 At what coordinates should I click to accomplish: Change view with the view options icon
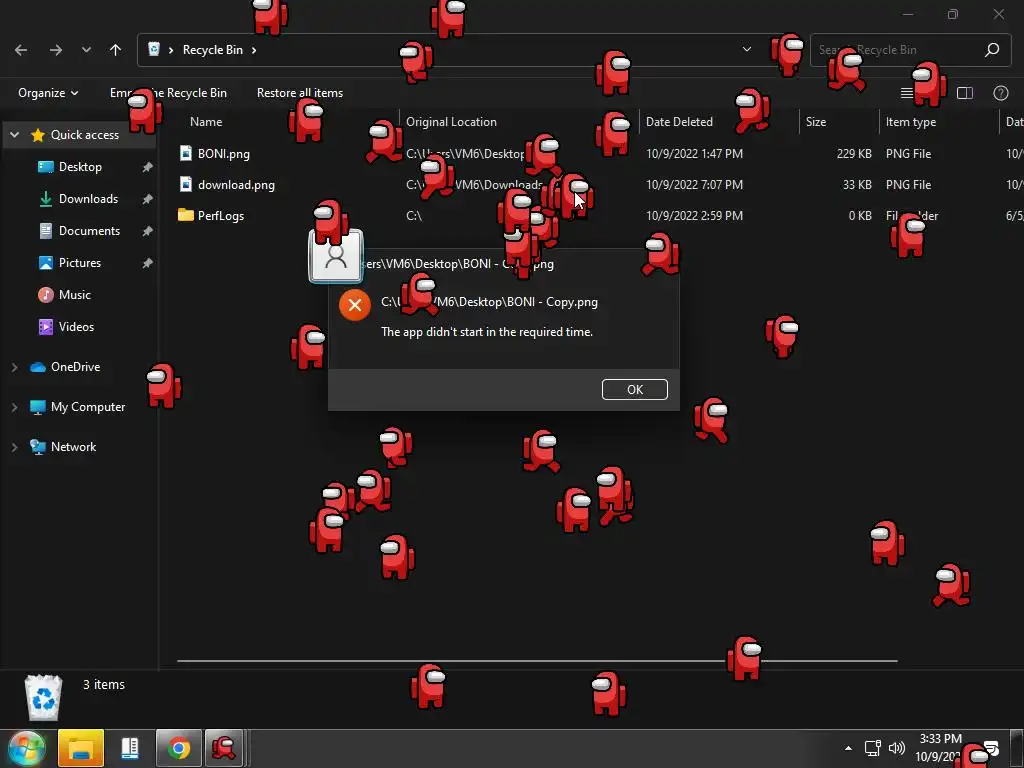pyautogui.click(x=907, y=93)
